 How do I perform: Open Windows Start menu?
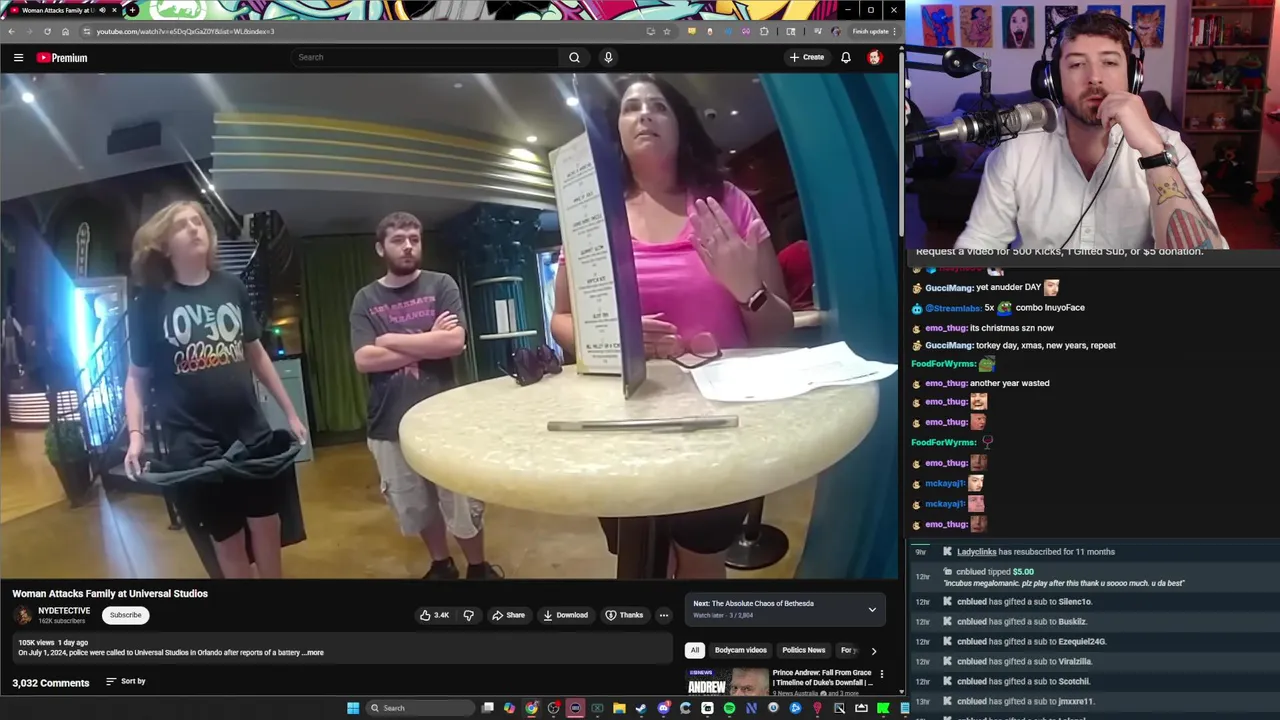(353, 708)
